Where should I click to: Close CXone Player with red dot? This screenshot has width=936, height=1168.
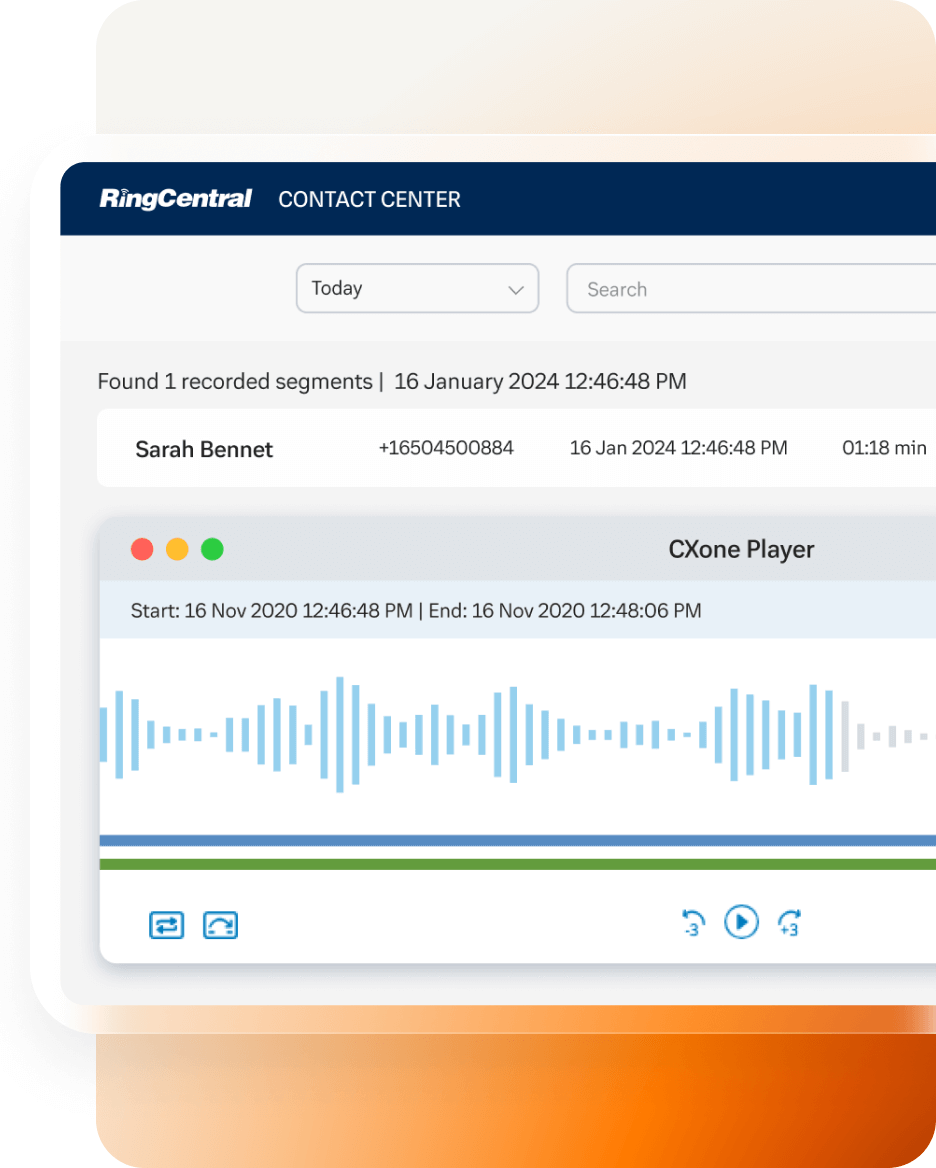143,549
